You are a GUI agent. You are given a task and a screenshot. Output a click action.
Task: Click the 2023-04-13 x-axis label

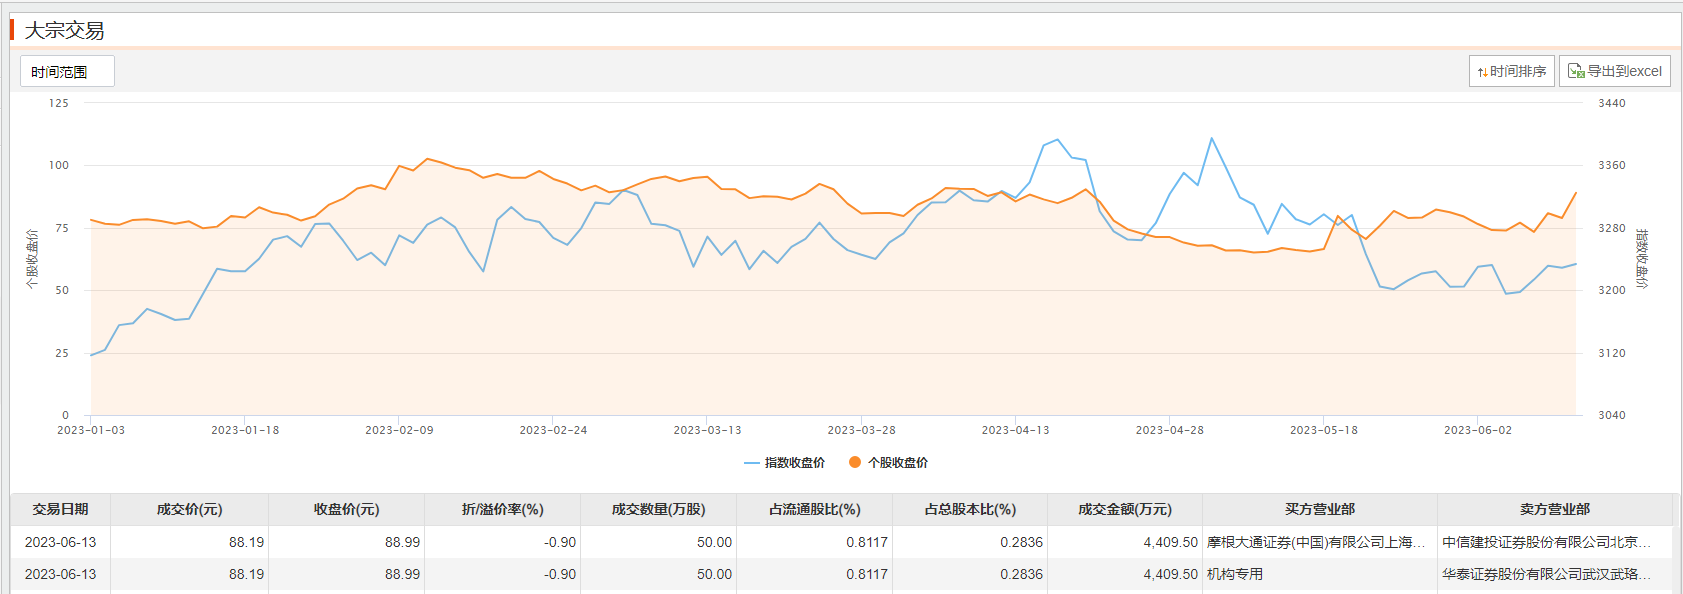tap(1015, 430)
